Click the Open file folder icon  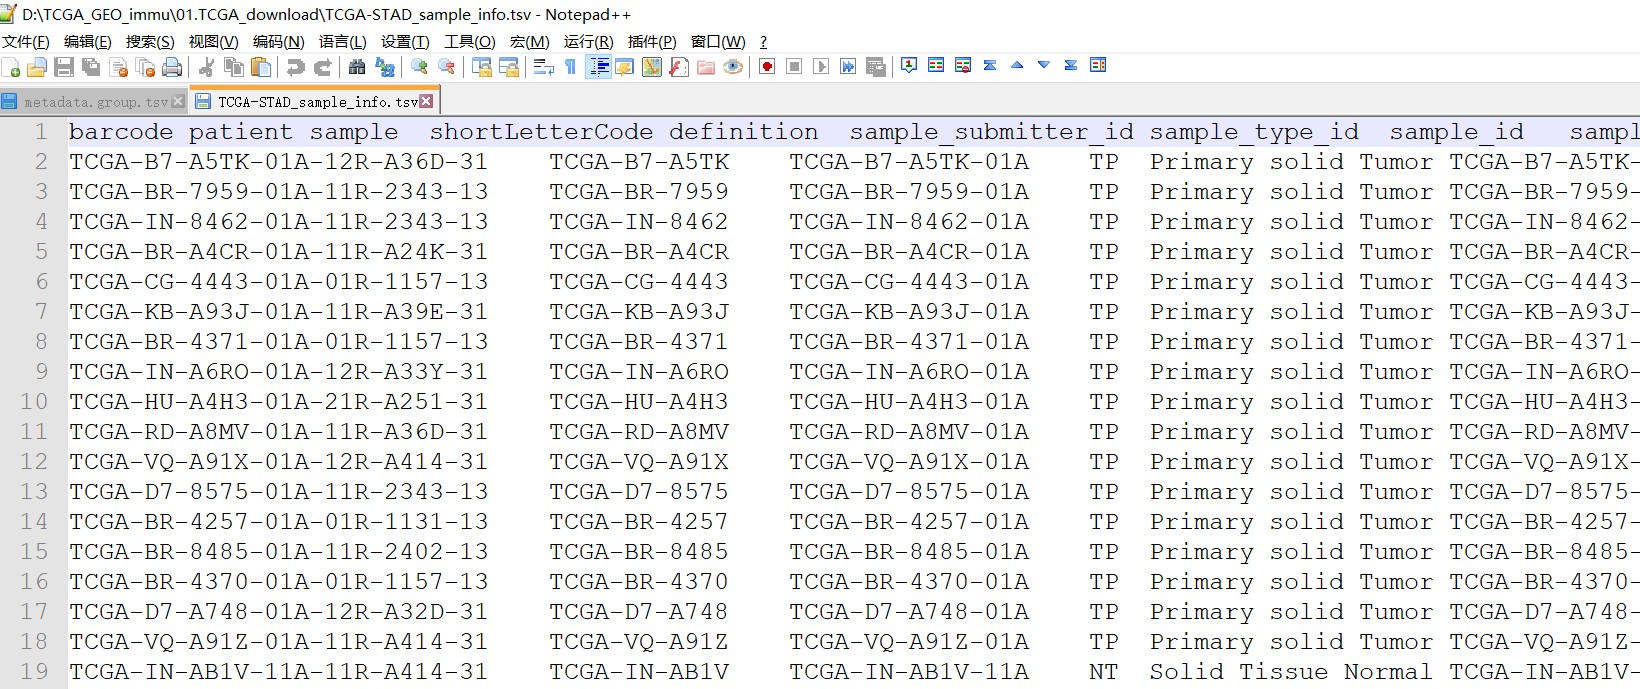(37, 67)
